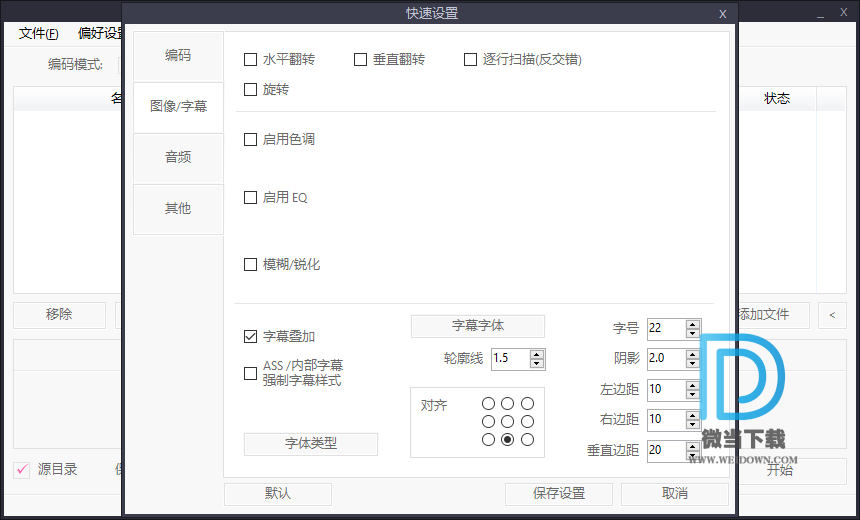Enable the 垂直翻转 checkbox

(360, 59)
